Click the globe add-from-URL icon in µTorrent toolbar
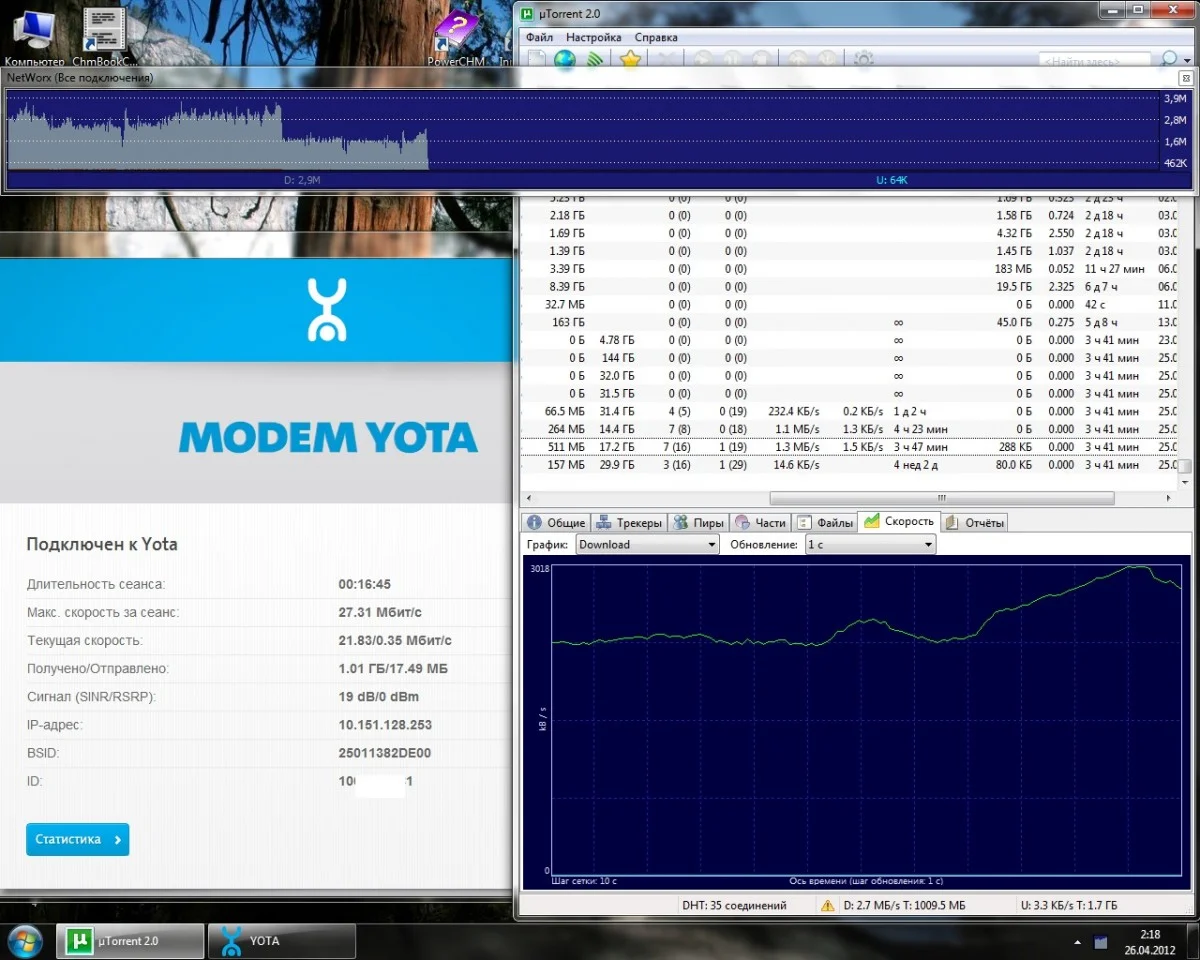The height and width of the screenshot is (960, 1200). pos(565,60)
